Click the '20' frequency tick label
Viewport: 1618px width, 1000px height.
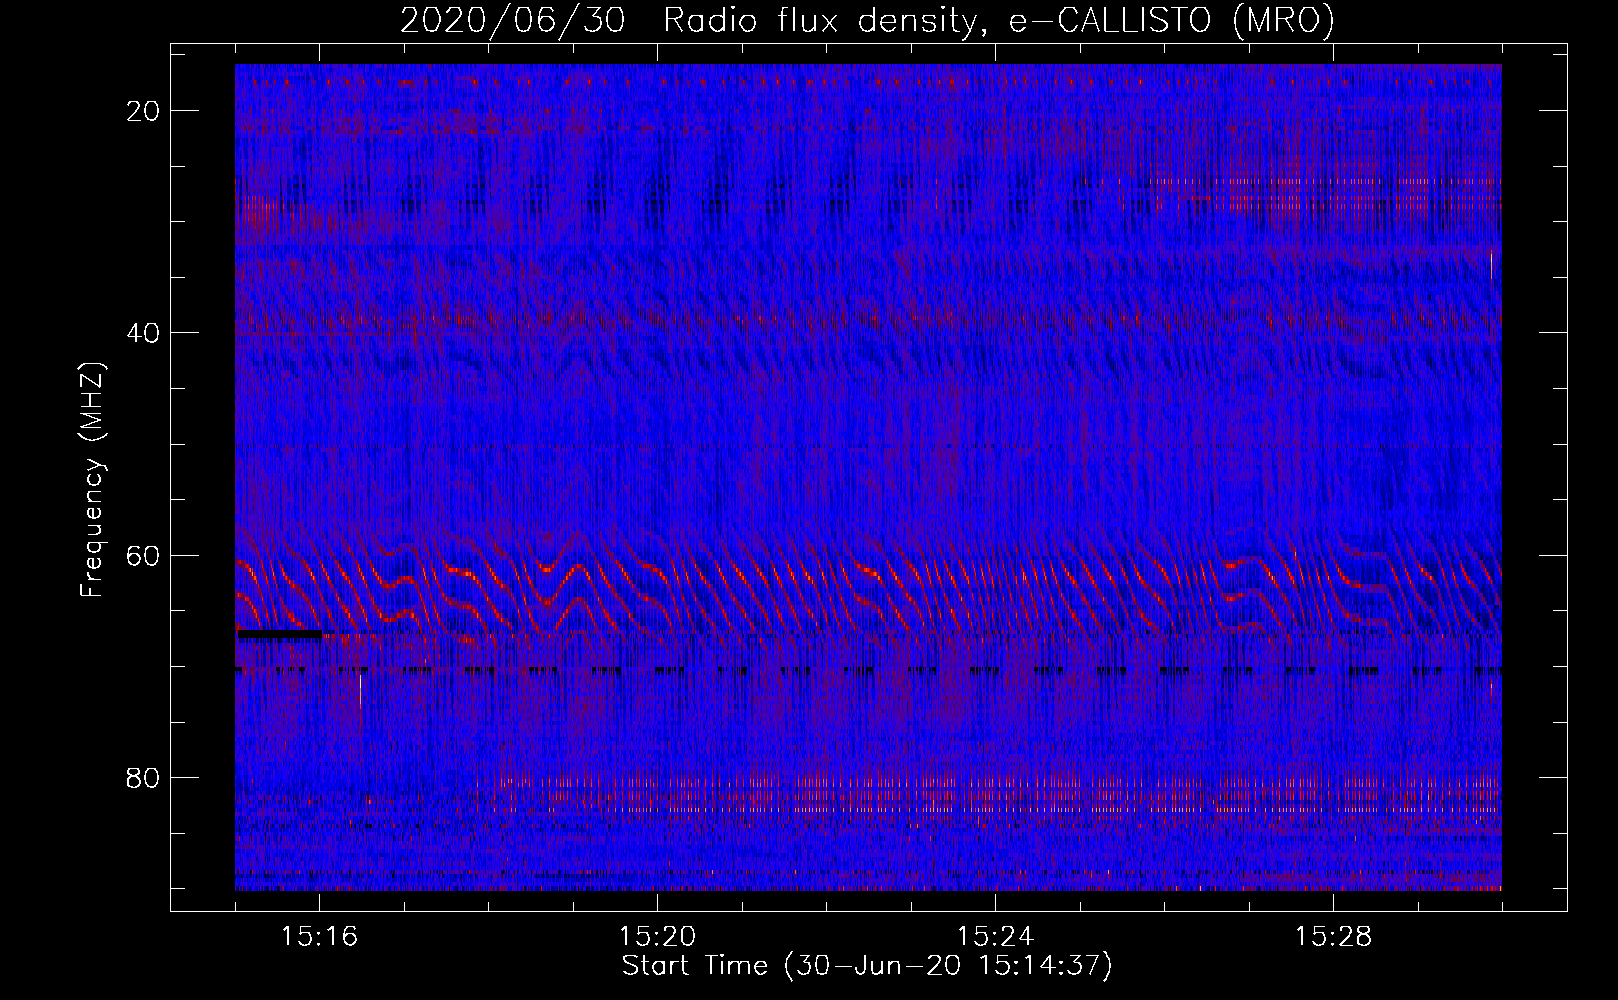pos(145,111)
